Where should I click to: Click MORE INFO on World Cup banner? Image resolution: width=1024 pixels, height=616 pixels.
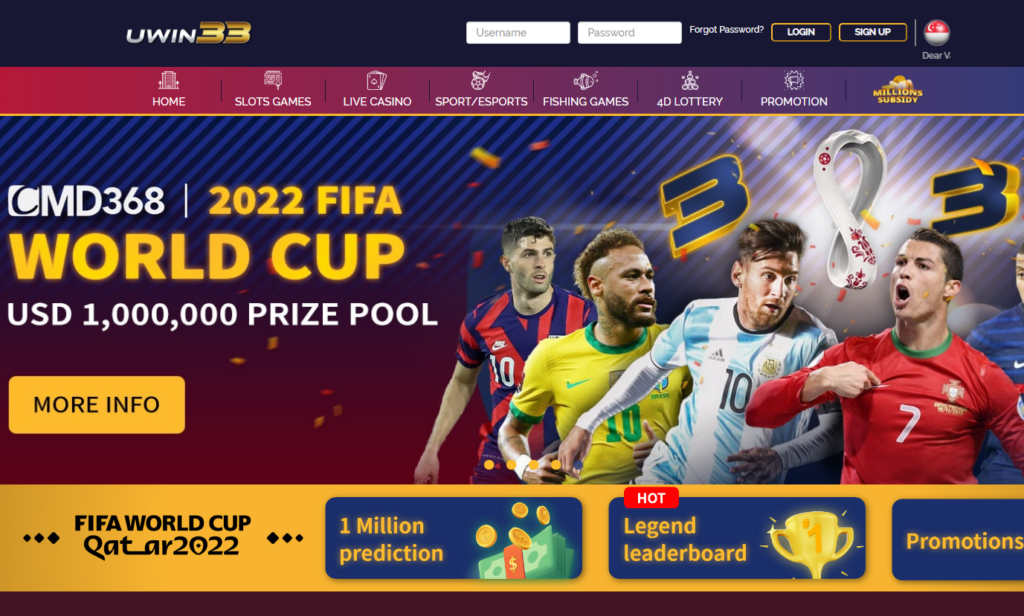[97, 404]
